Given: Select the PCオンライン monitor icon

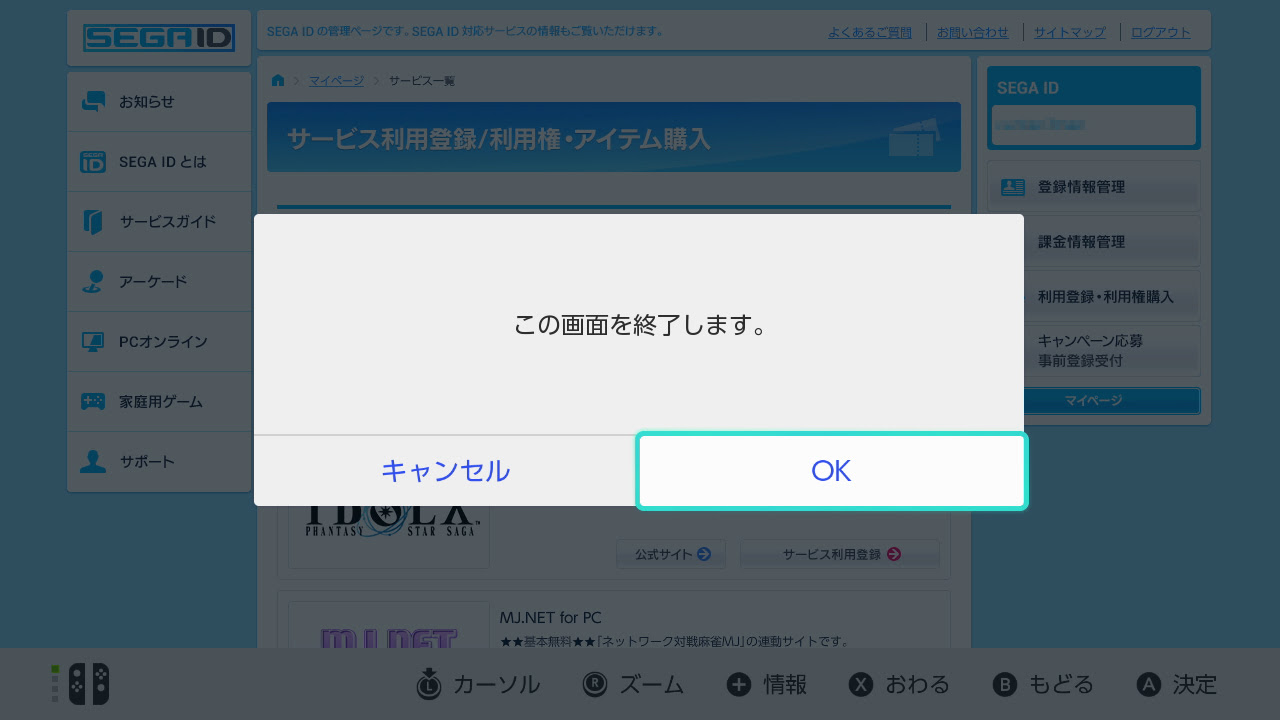Looking at the screenshot, I should point(93,342).
